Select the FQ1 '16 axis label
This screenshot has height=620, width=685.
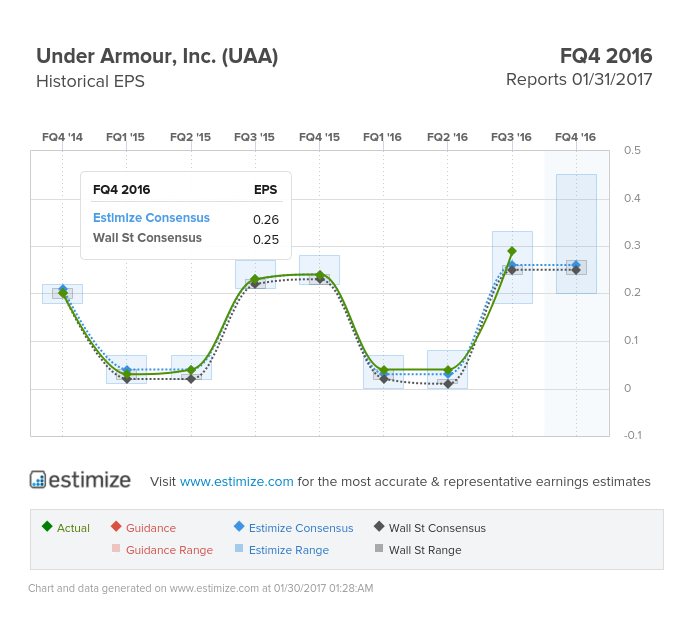click(x=382, y=137)
